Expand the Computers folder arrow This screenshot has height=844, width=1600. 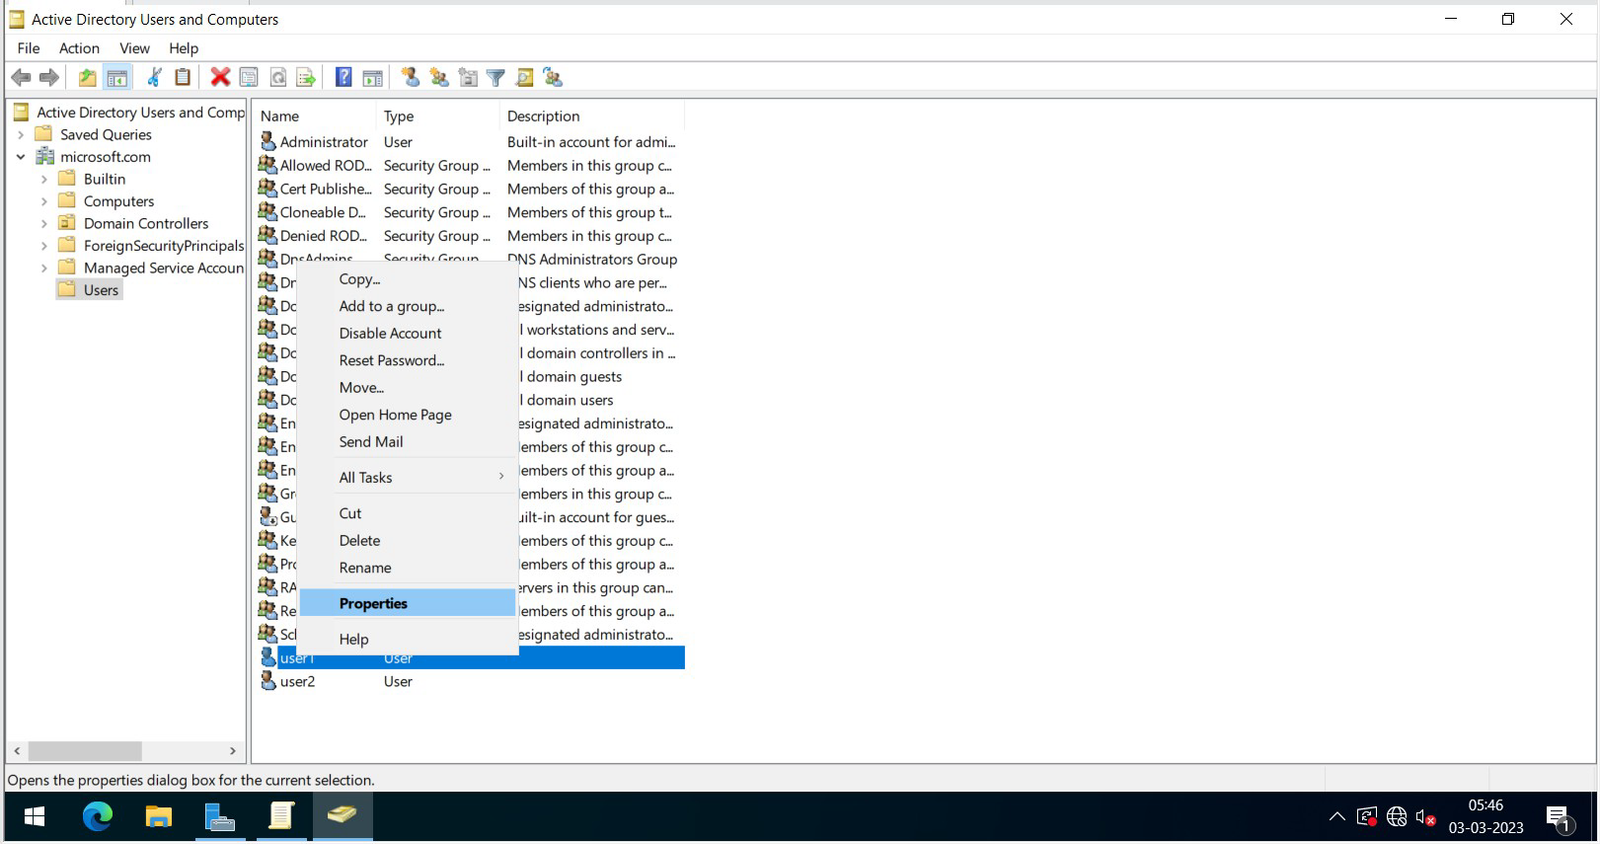[x=44, y=201]
